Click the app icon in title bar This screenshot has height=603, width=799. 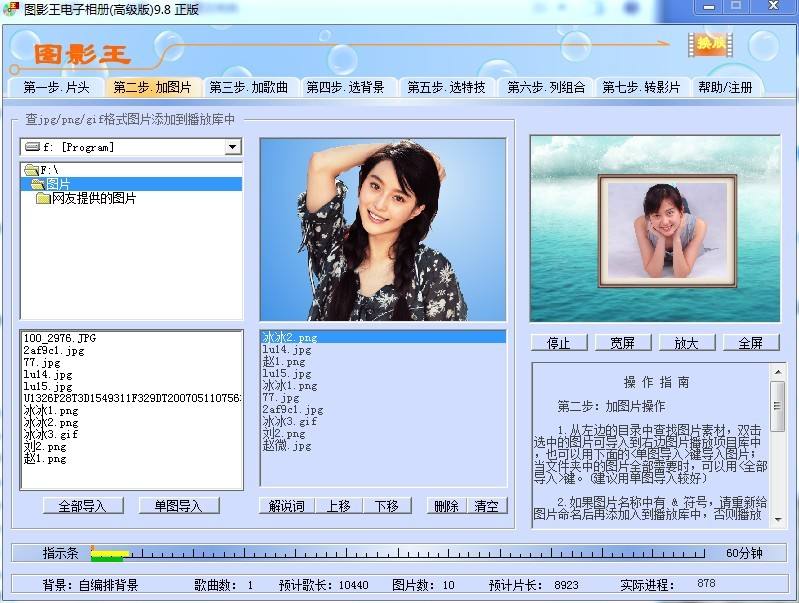[10, 9]
